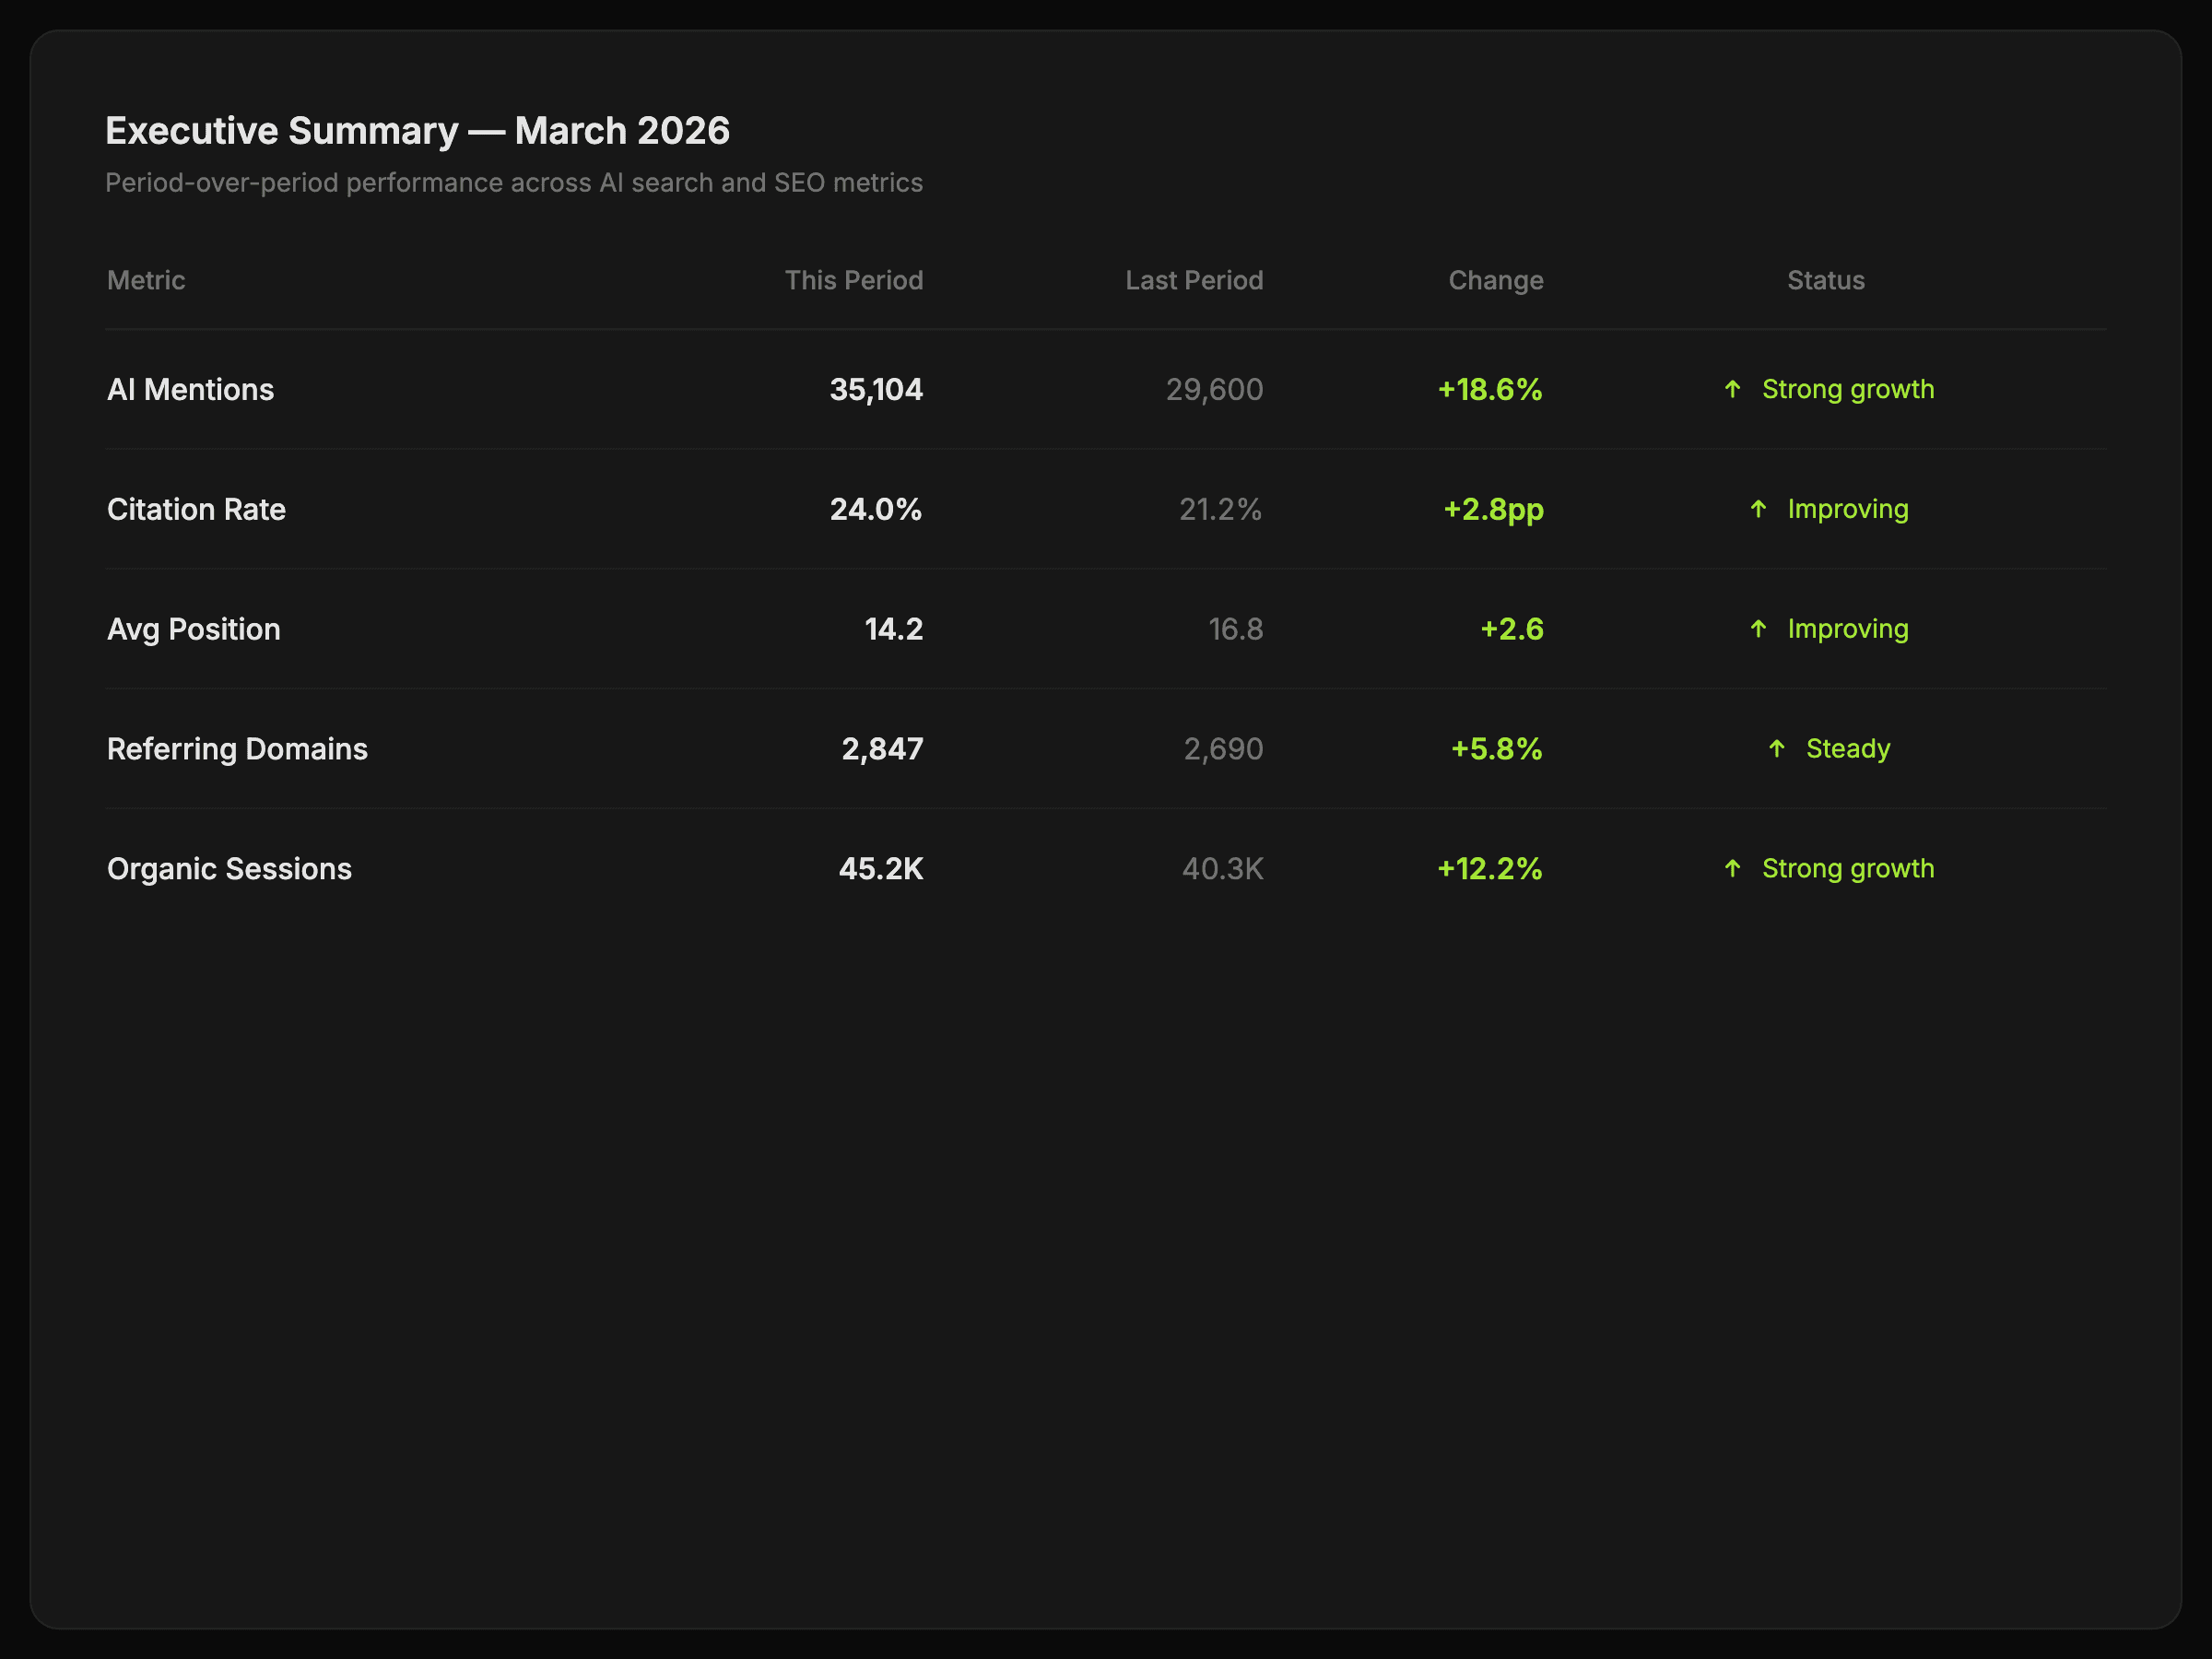Select the Referring Domains row label
2212x1659 pixels.
[237, 749]
